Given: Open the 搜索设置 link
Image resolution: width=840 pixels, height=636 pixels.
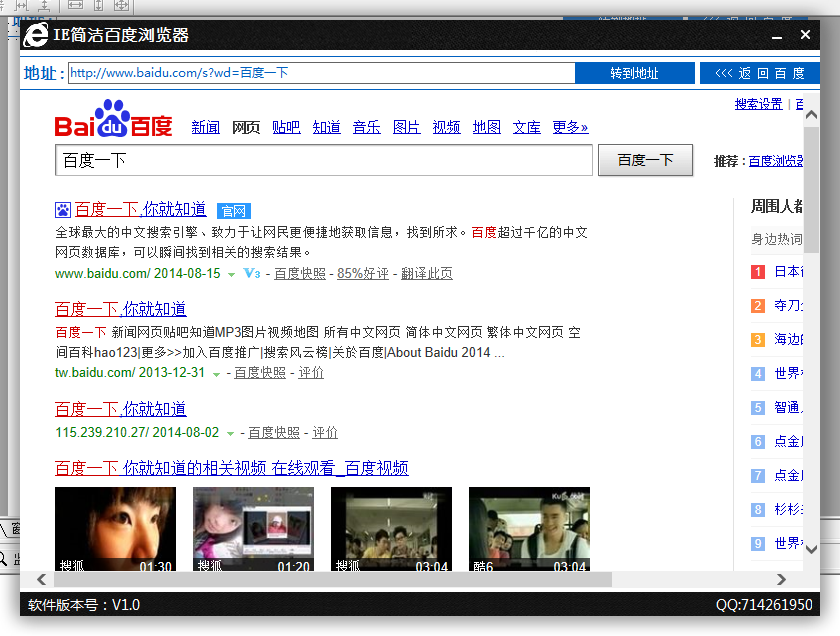Looking at the screenshot, I should point(758,104).
